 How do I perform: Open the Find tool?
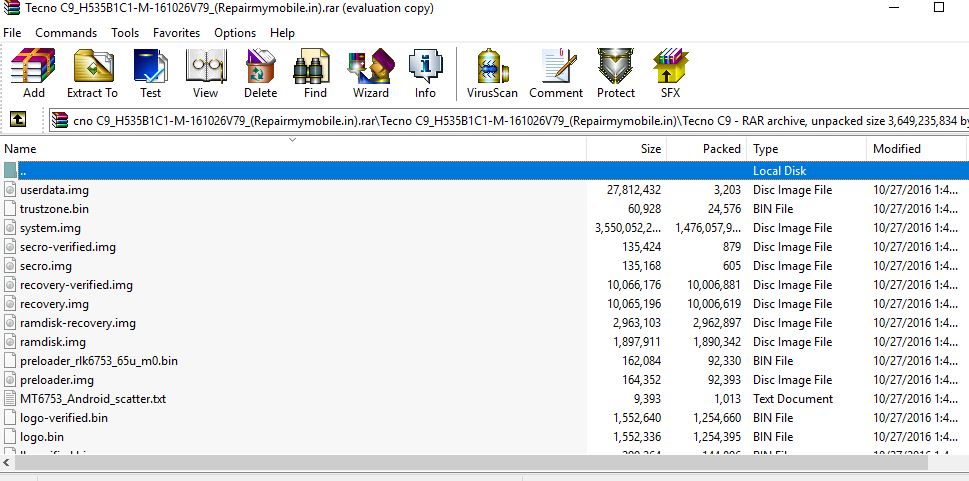point(315,73)
